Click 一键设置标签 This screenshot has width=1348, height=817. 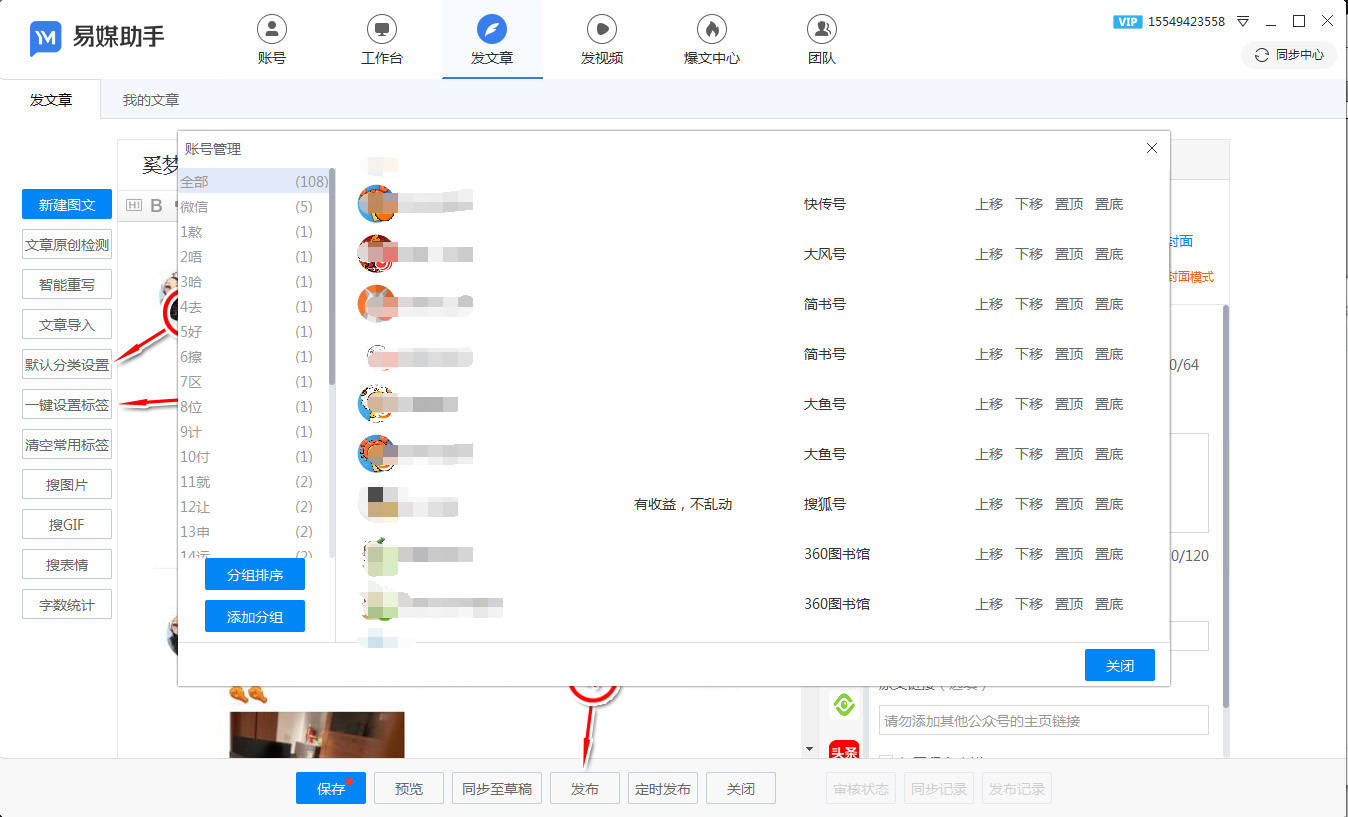(x=67, y=405)
